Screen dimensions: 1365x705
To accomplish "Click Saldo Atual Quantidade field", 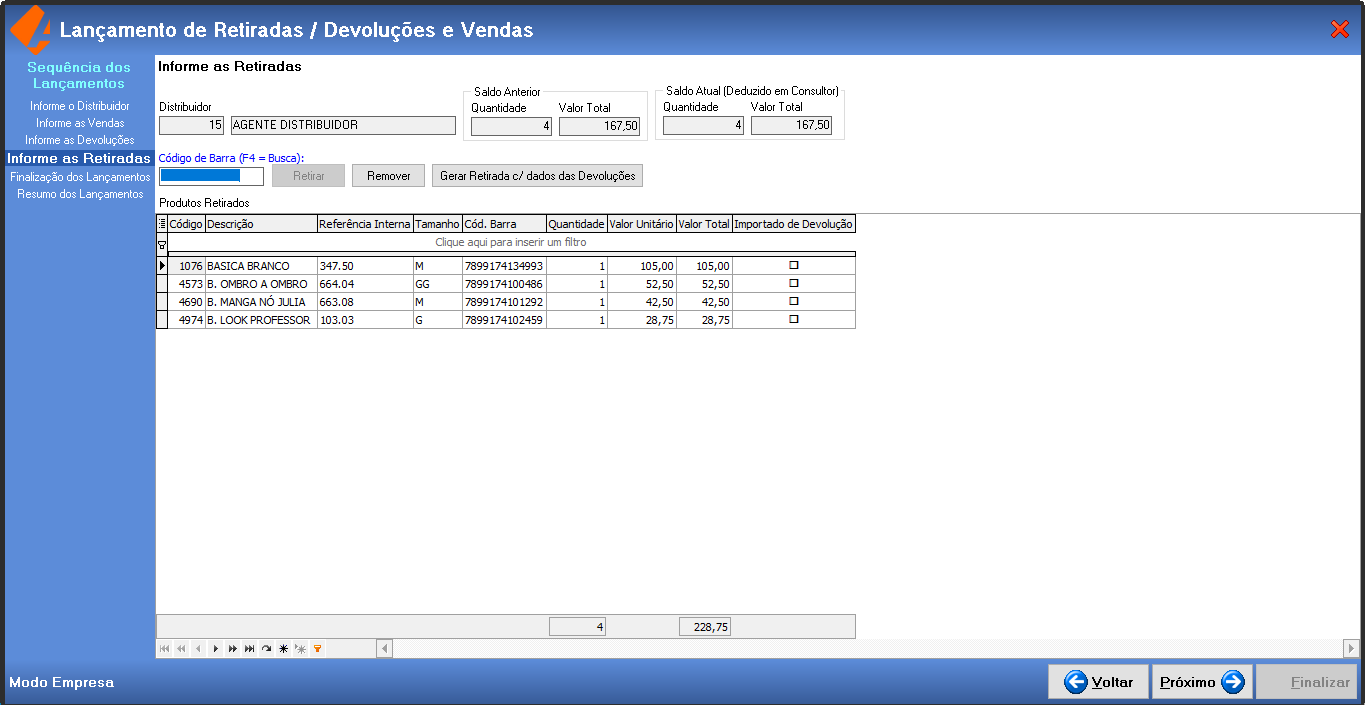I will [703, 125].
